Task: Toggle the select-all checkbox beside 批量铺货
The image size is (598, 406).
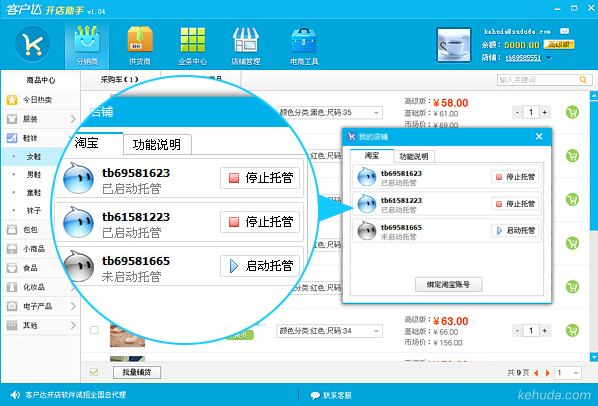Action: pos(94,372)
